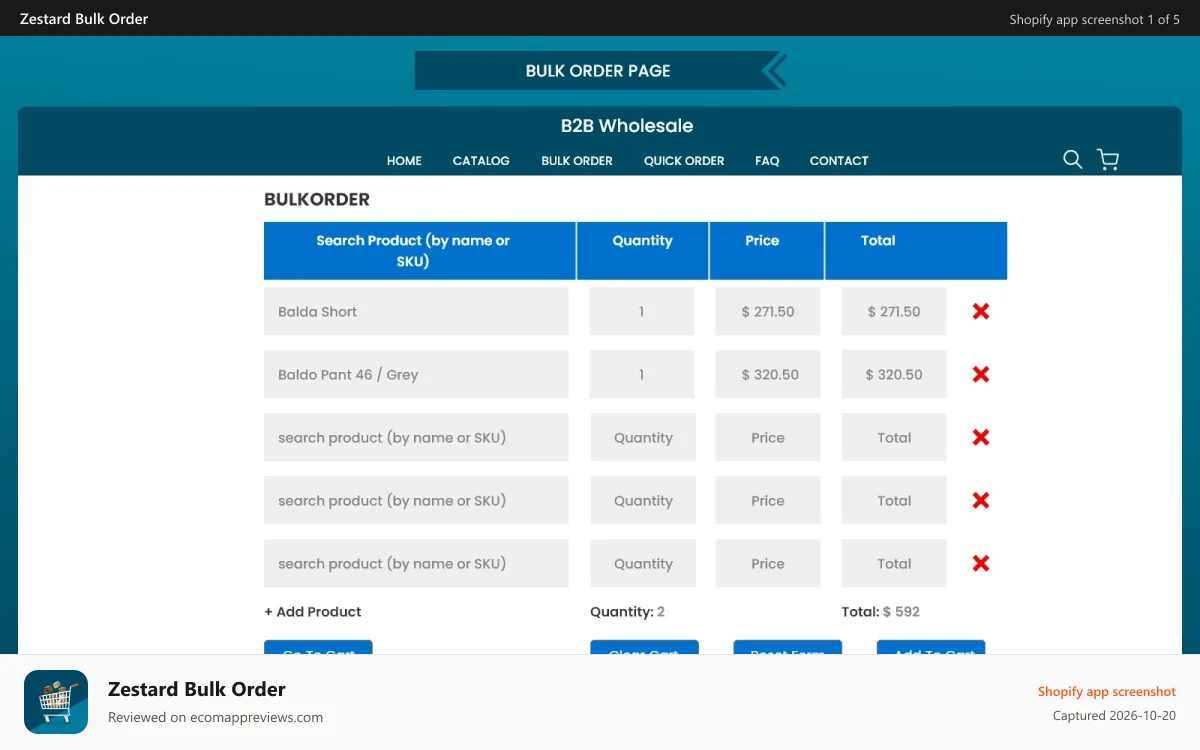The width and height of the screenshot is (1200, 750).
Task: Open the FAQ menu item
Action: click(767, 161)
